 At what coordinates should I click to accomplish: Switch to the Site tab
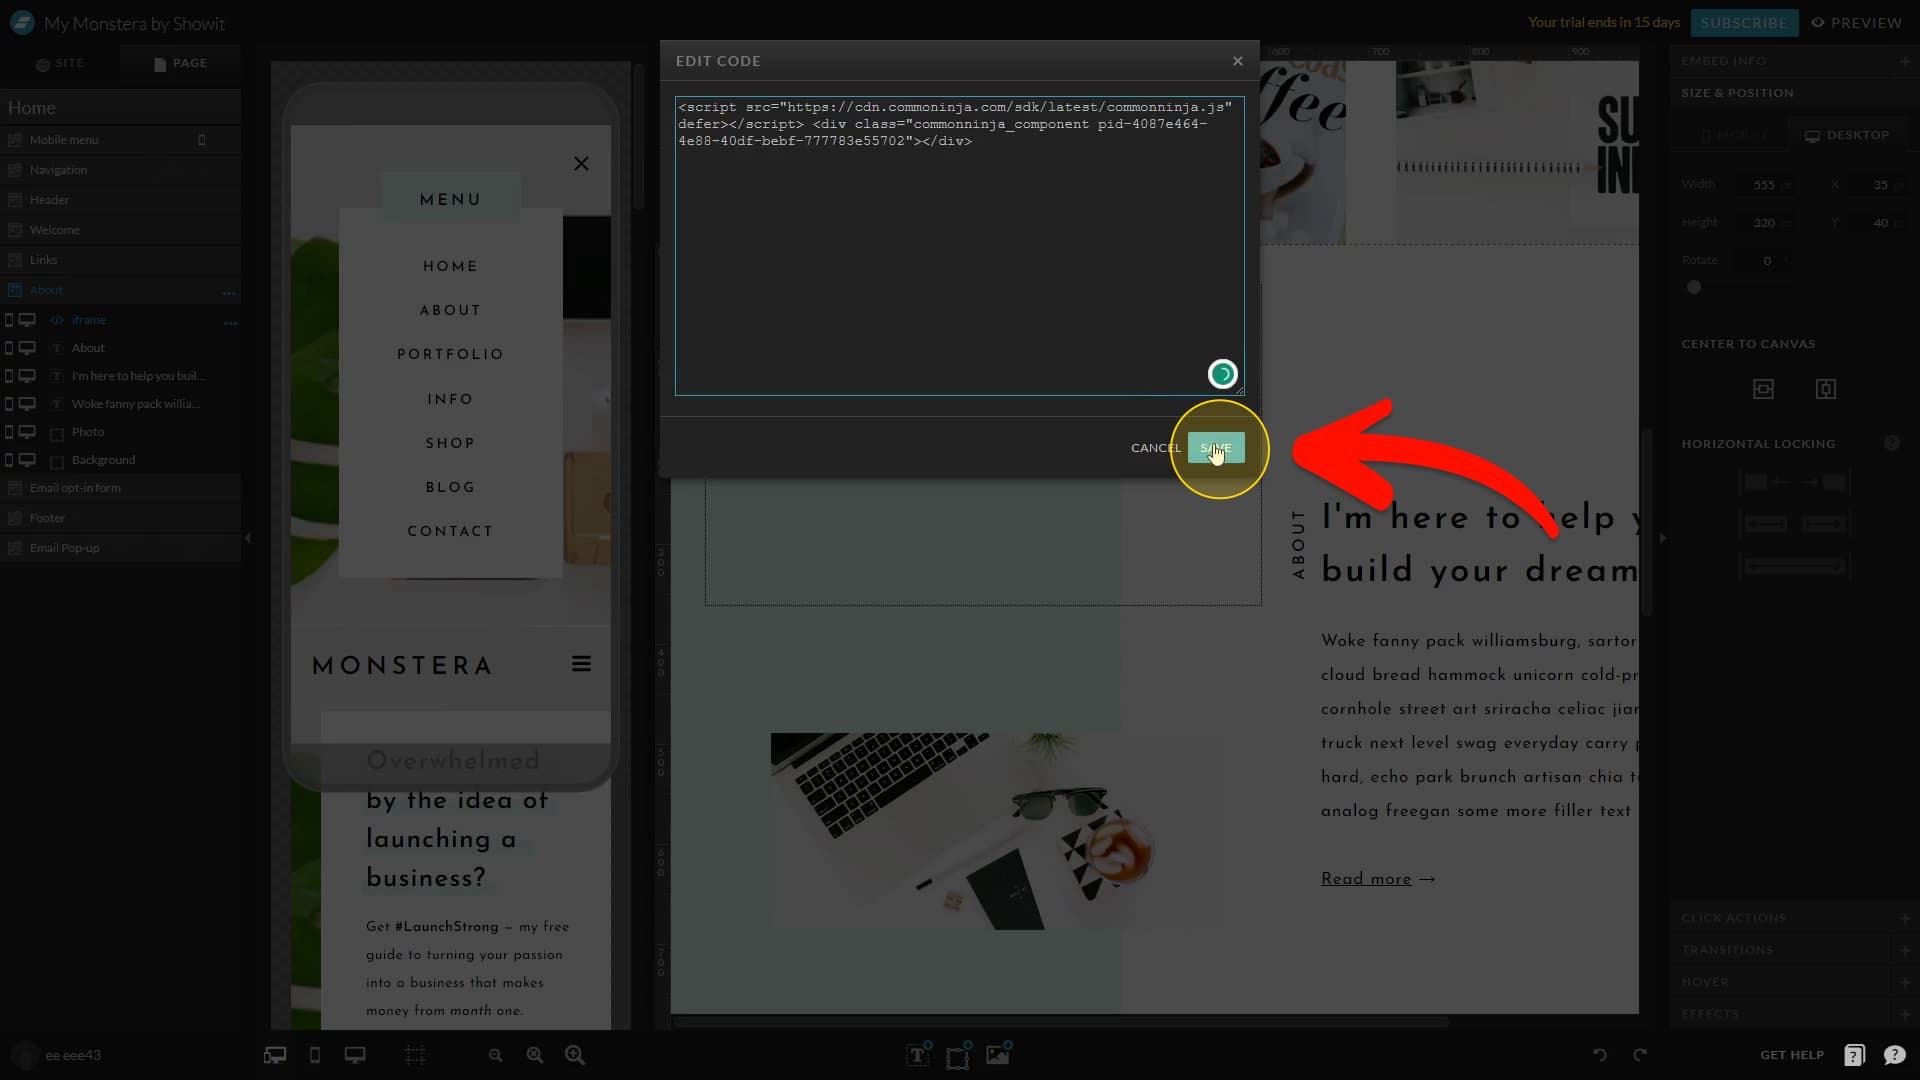(60, 63)
